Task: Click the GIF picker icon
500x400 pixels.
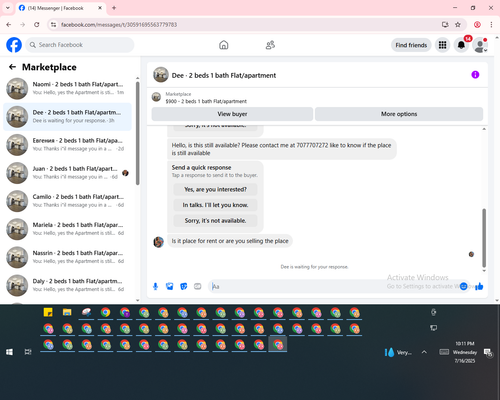Action: (x=198, y=286)
